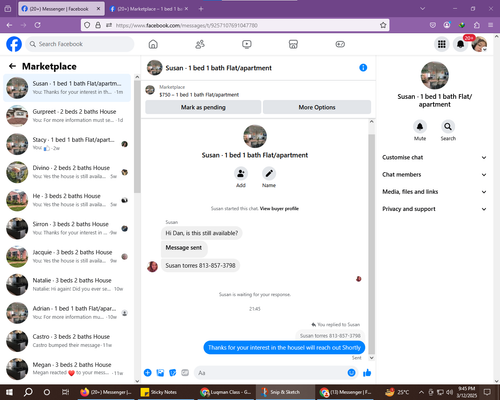The width and height of the screenshot is (500, 400).
Task: Click the conversation information icon
Action: point(363,68)
